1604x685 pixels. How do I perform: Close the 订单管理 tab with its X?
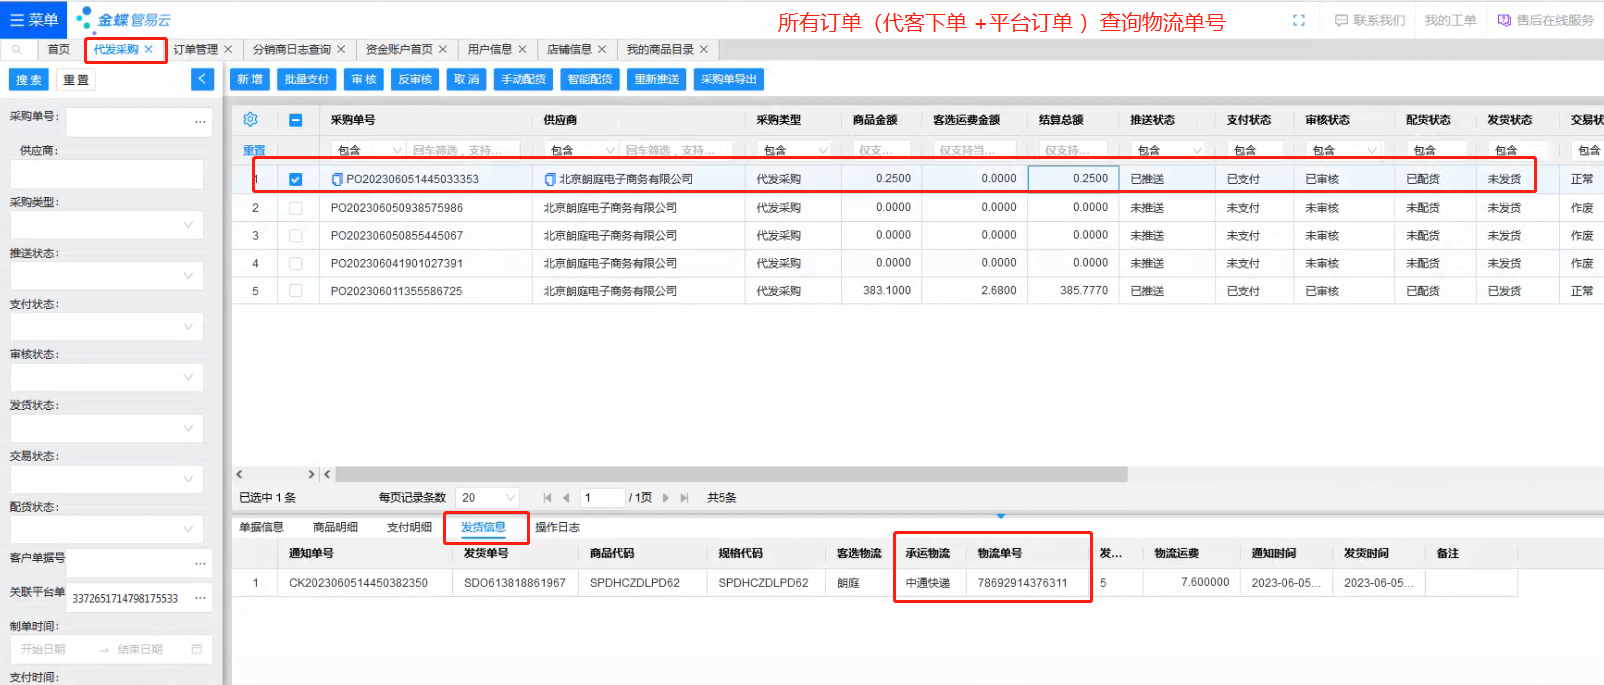[228, 49]
